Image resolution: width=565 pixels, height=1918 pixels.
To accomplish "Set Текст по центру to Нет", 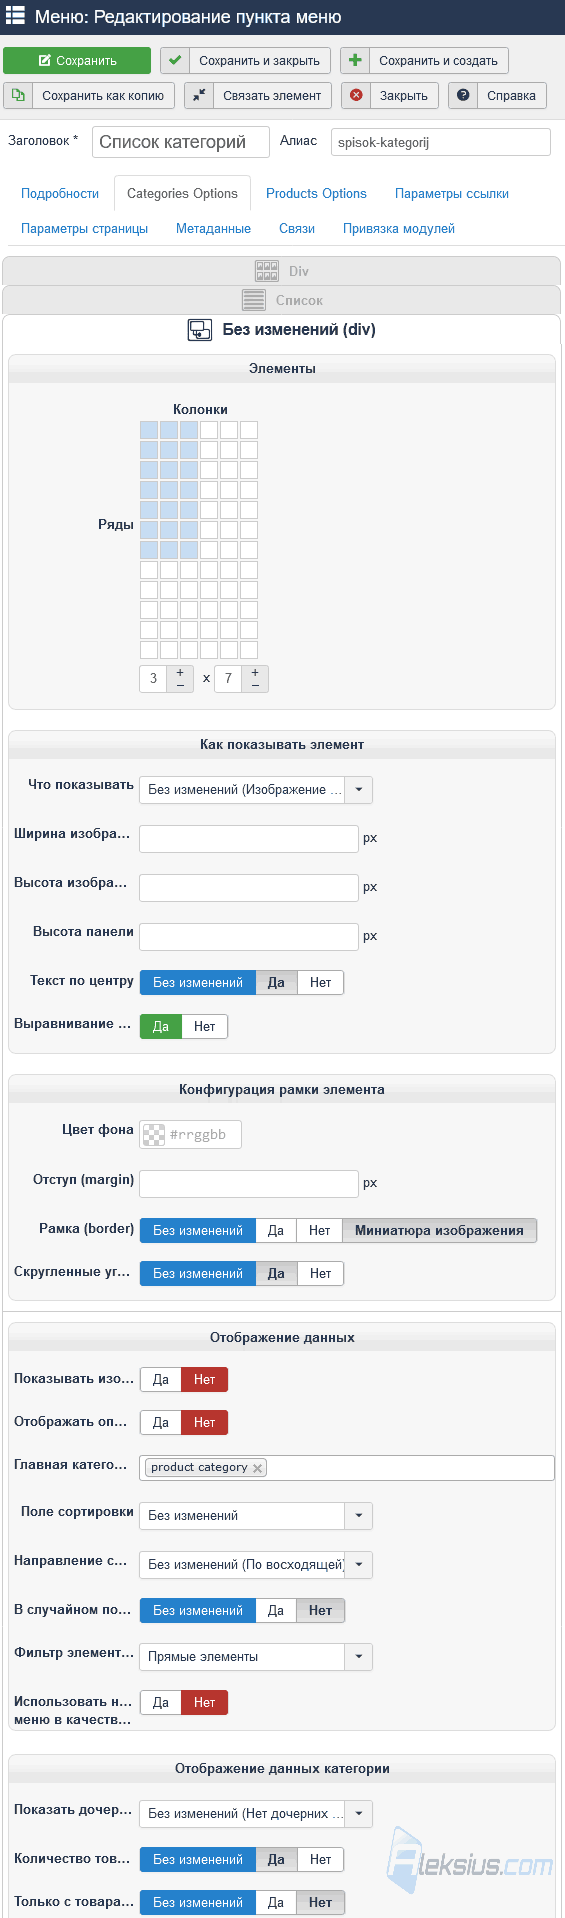I will pos(320,983).
